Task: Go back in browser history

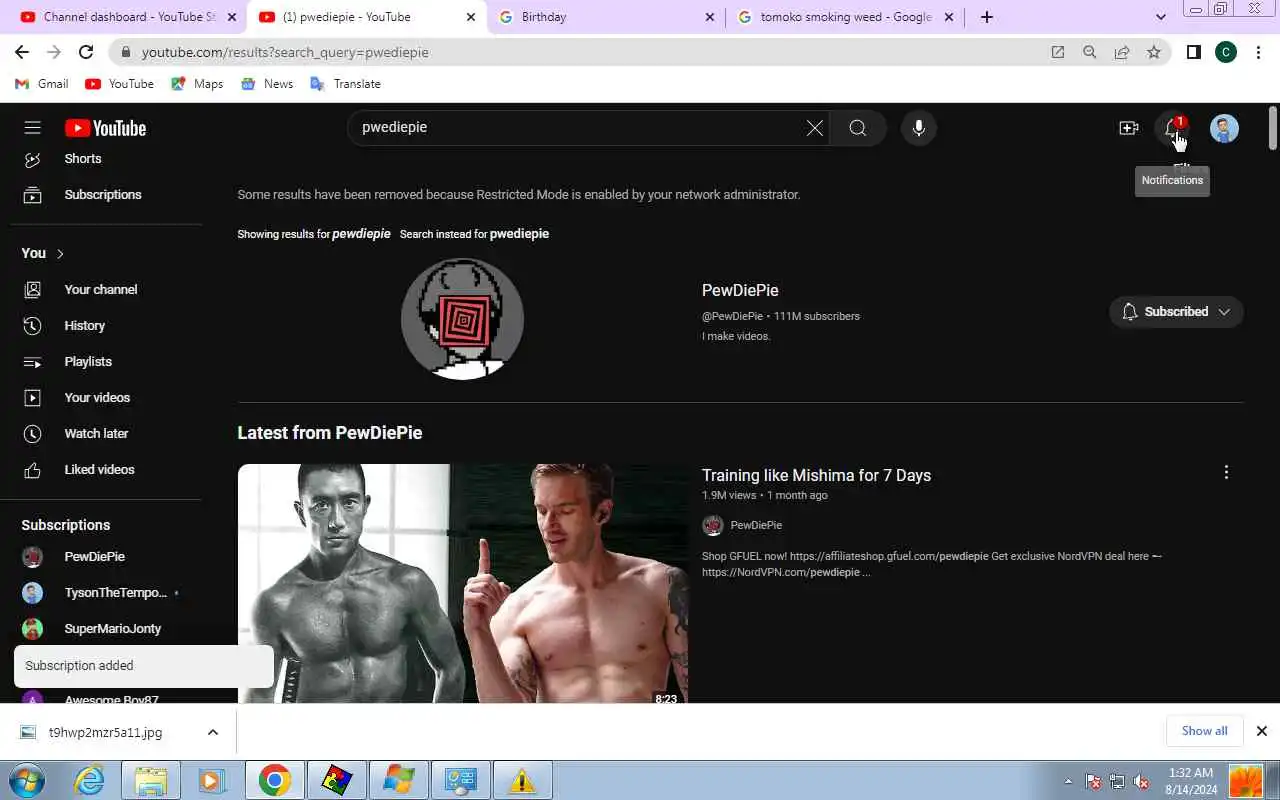Action: pos(22,52)
